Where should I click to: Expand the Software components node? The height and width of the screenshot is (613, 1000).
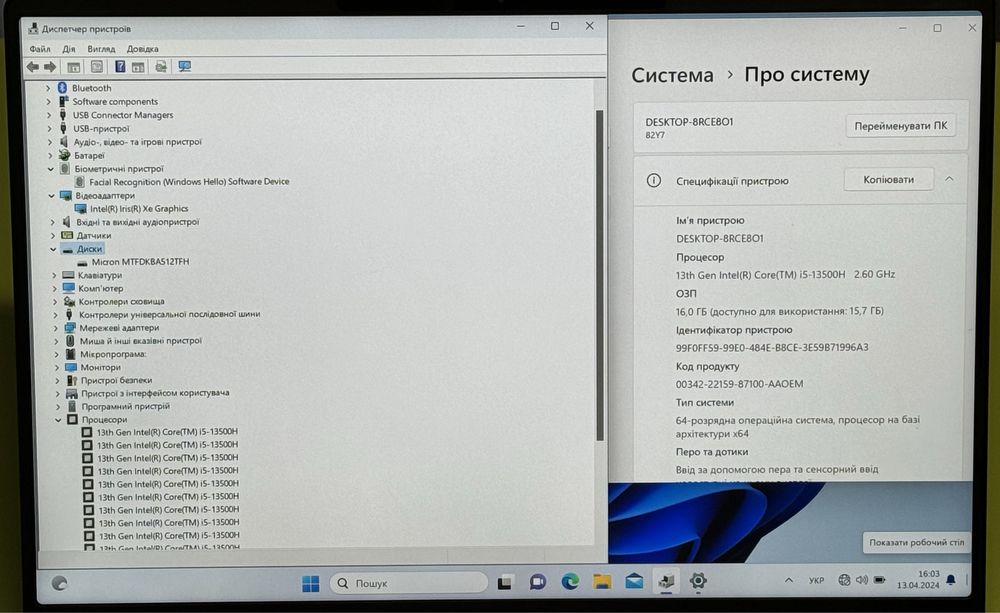(x=48, y=101)
